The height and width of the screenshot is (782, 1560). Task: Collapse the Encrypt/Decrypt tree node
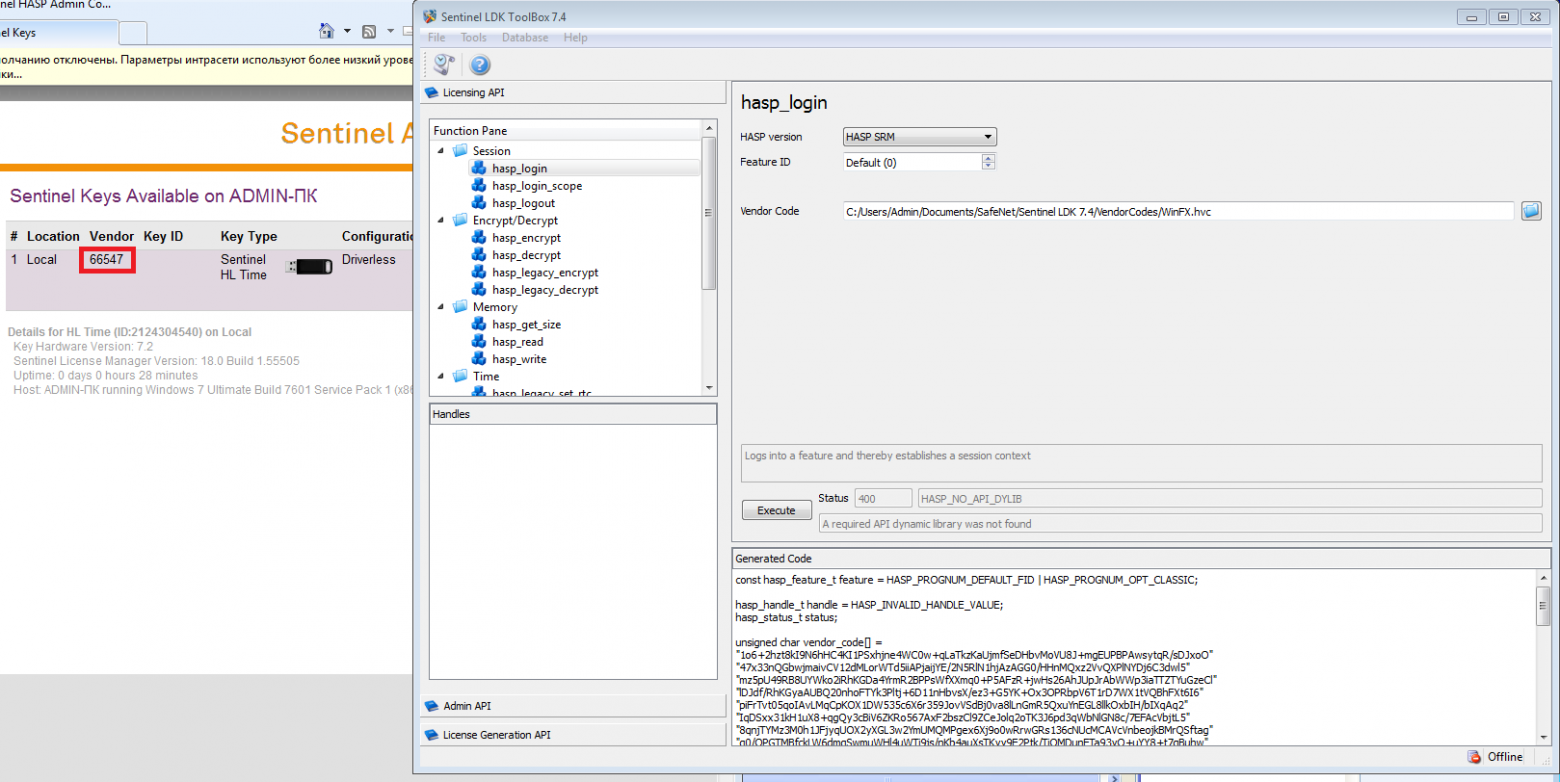(441, 220)
